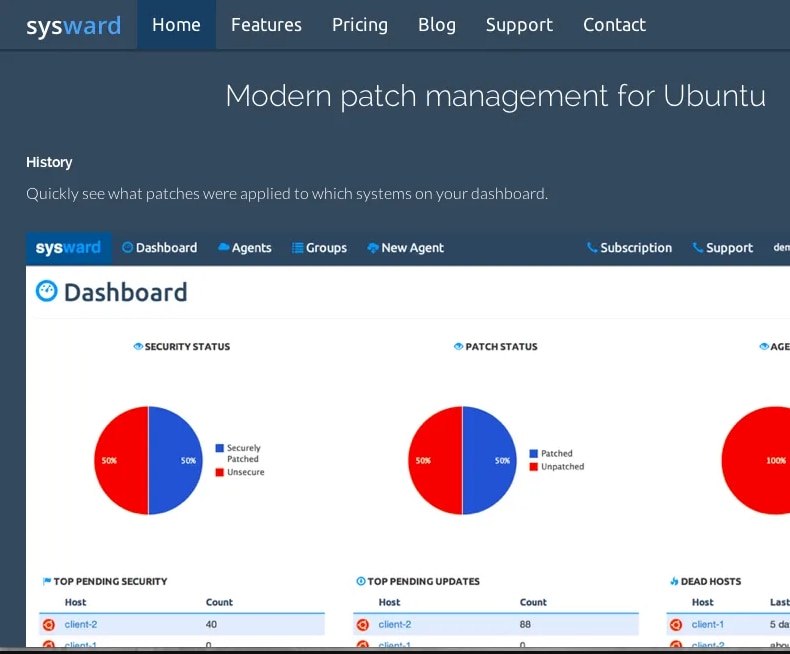The width and height of the screenshot is (790, 654).
Task: Toggle the Security Status eye icon
Action: click(x=138, y=346)
